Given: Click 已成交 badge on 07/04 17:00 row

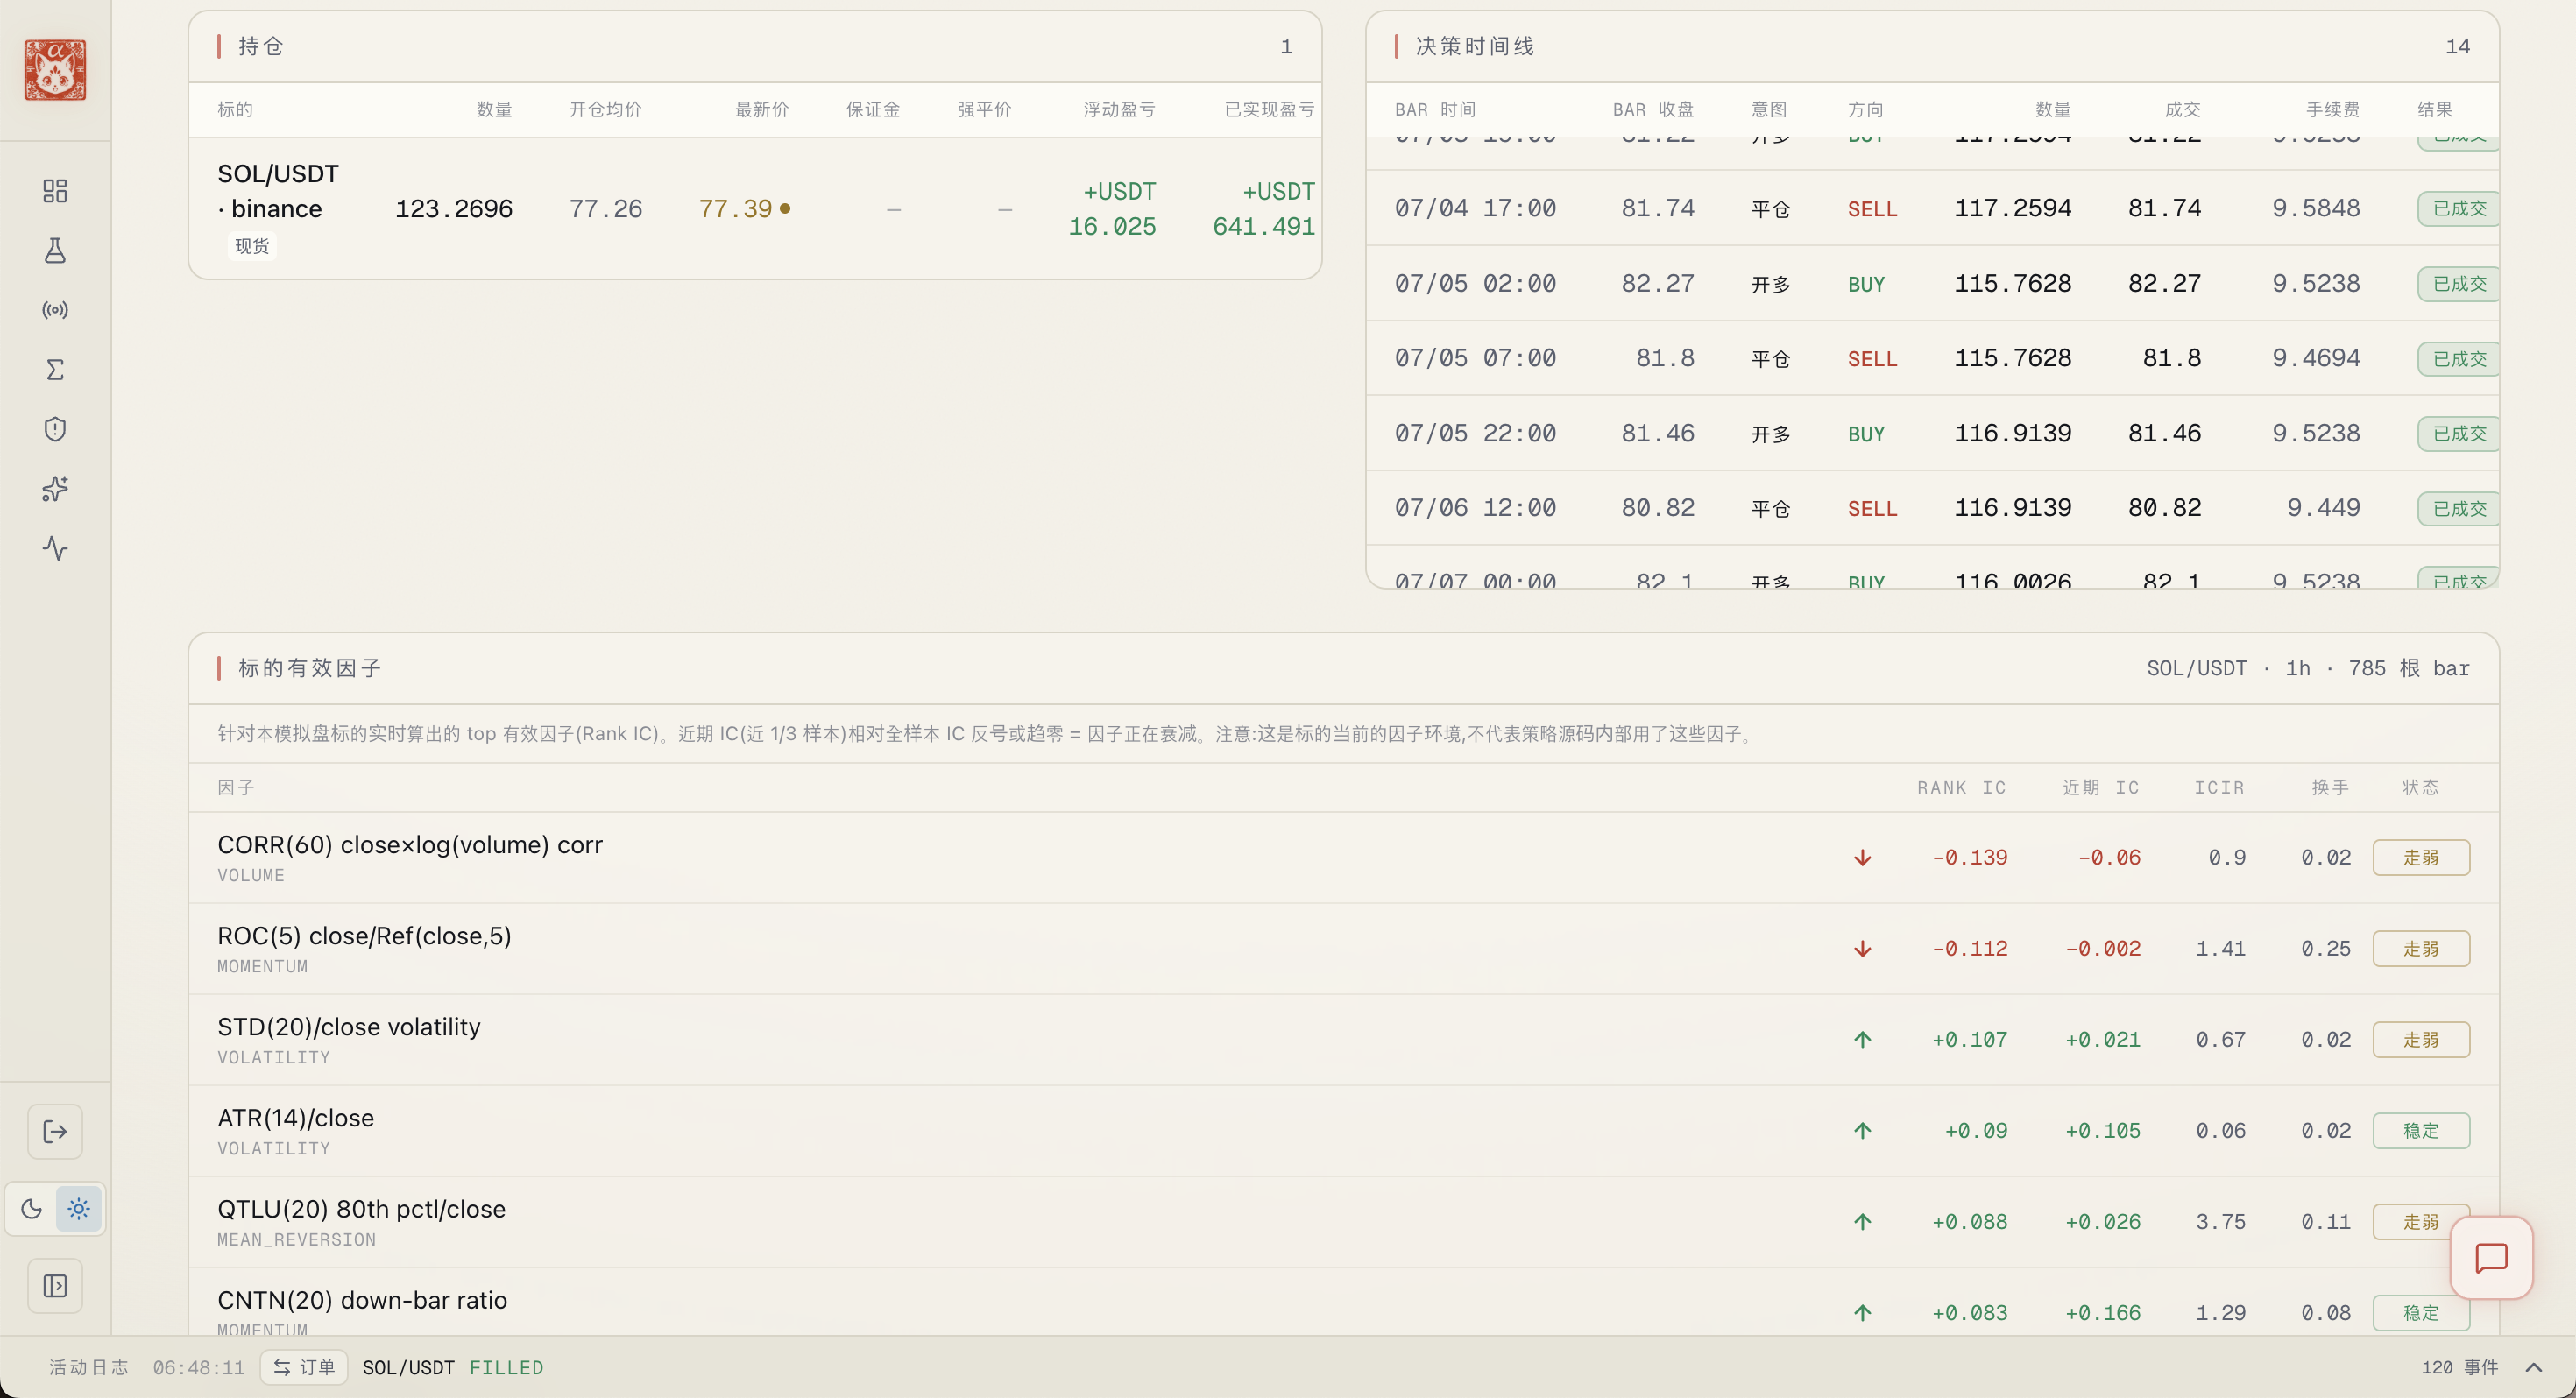Looking at the screenshot, I should (x=2458, y=208).
